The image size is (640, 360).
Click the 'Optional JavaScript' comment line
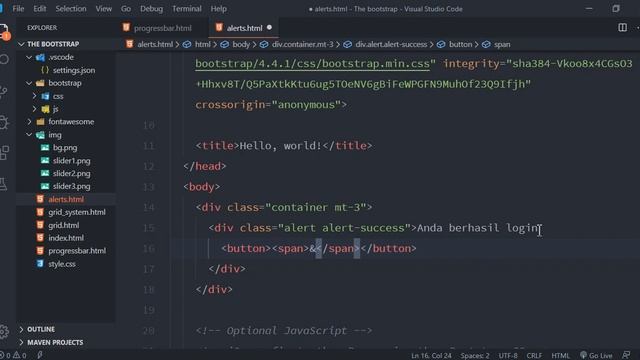284,331
